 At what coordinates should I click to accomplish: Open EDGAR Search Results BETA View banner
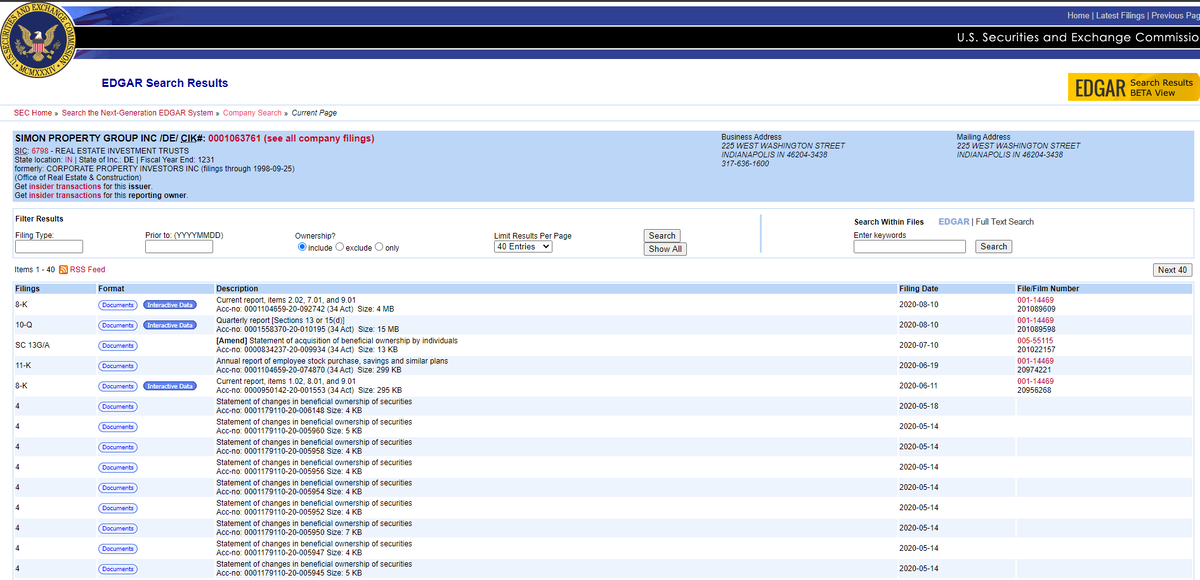[x=1133, y=87]
